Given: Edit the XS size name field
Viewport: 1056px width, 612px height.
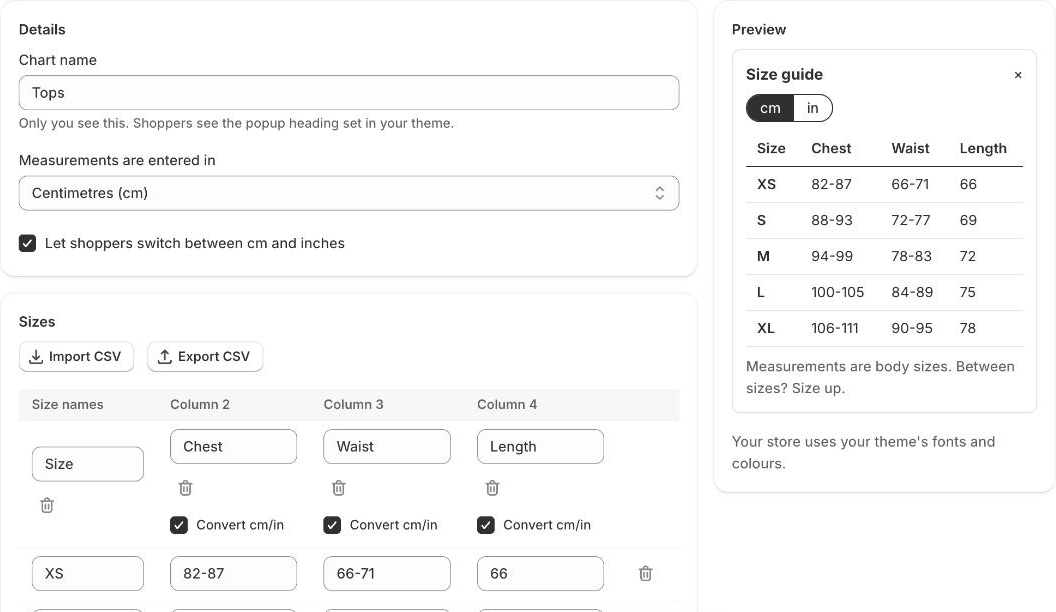Looking at the screenshot, I should pyautogui.click(x=88, y=573).
